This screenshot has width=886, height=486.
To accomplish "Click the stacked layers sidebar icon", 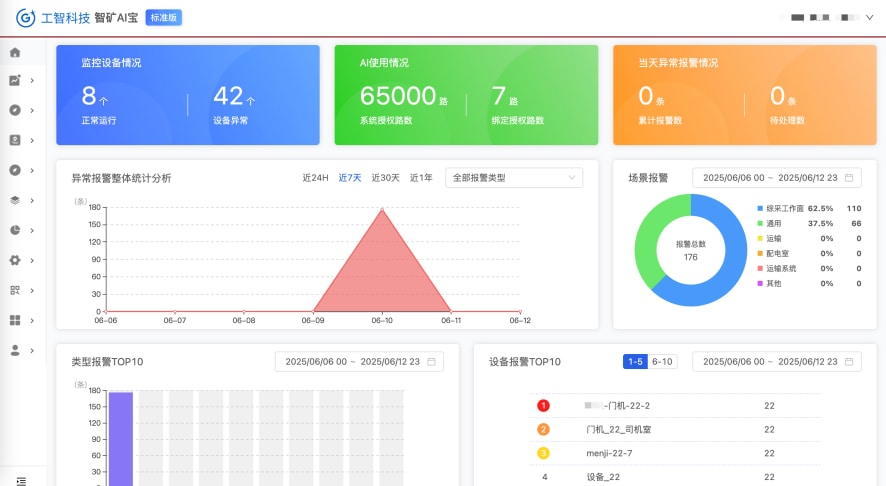I will point(14,200).
